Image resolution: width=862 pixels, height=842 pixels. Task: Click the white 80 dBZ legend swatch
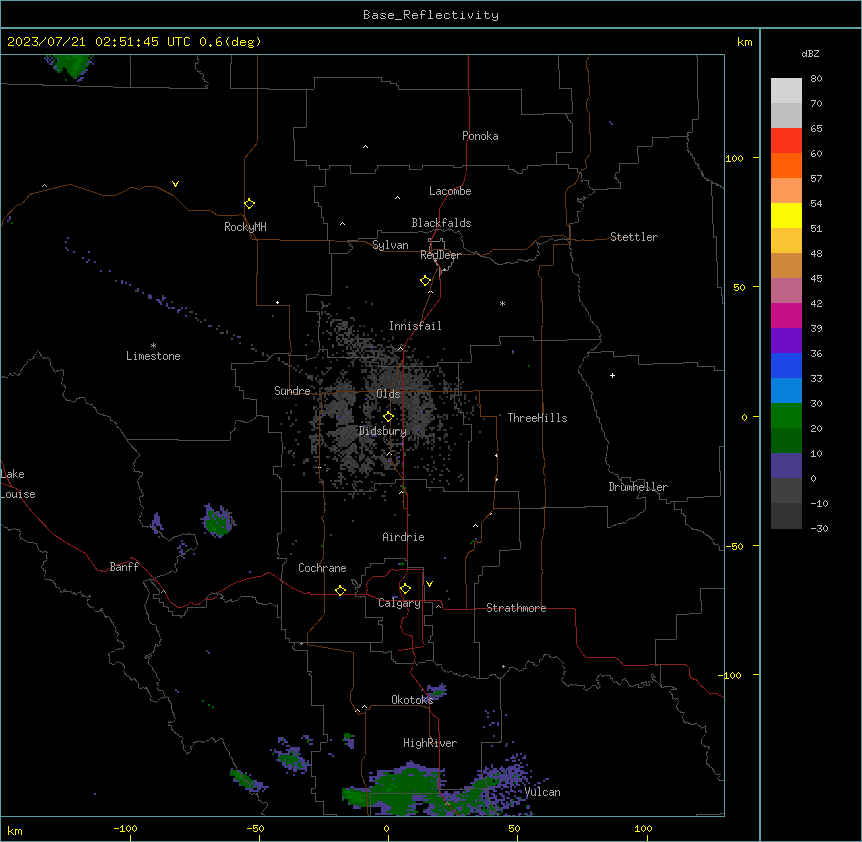(786, 90)
